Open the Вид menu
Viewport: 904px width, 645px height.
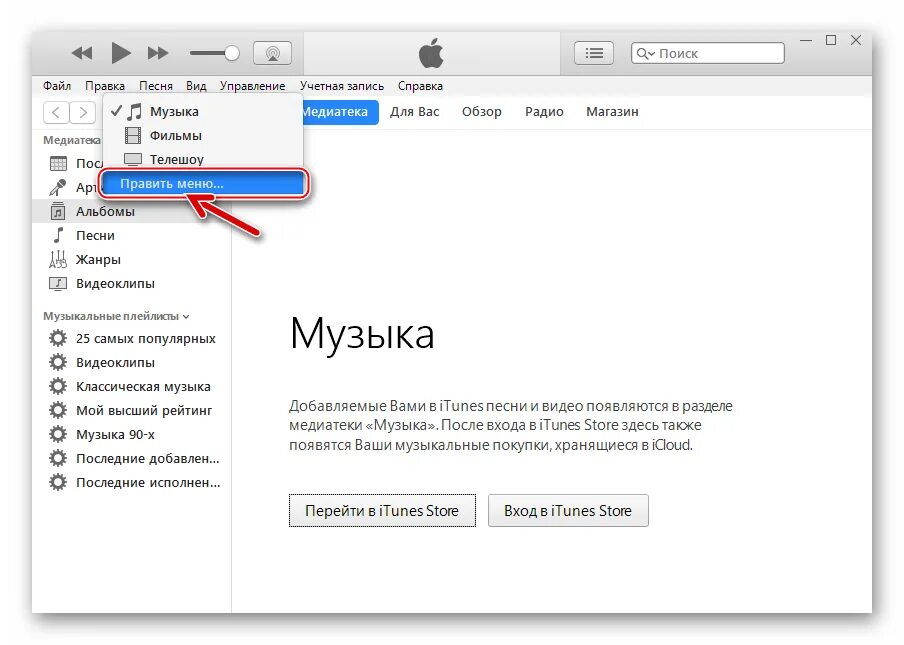(x=196, y=86)
